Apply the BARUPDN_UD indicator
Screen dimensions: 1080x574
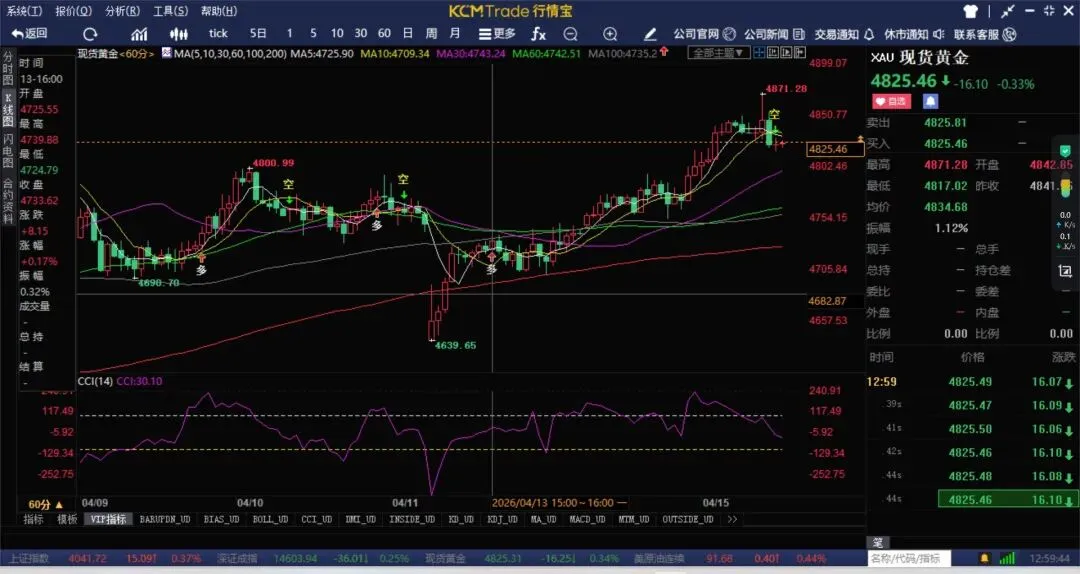pyautogui.click(x=165, y=519)
